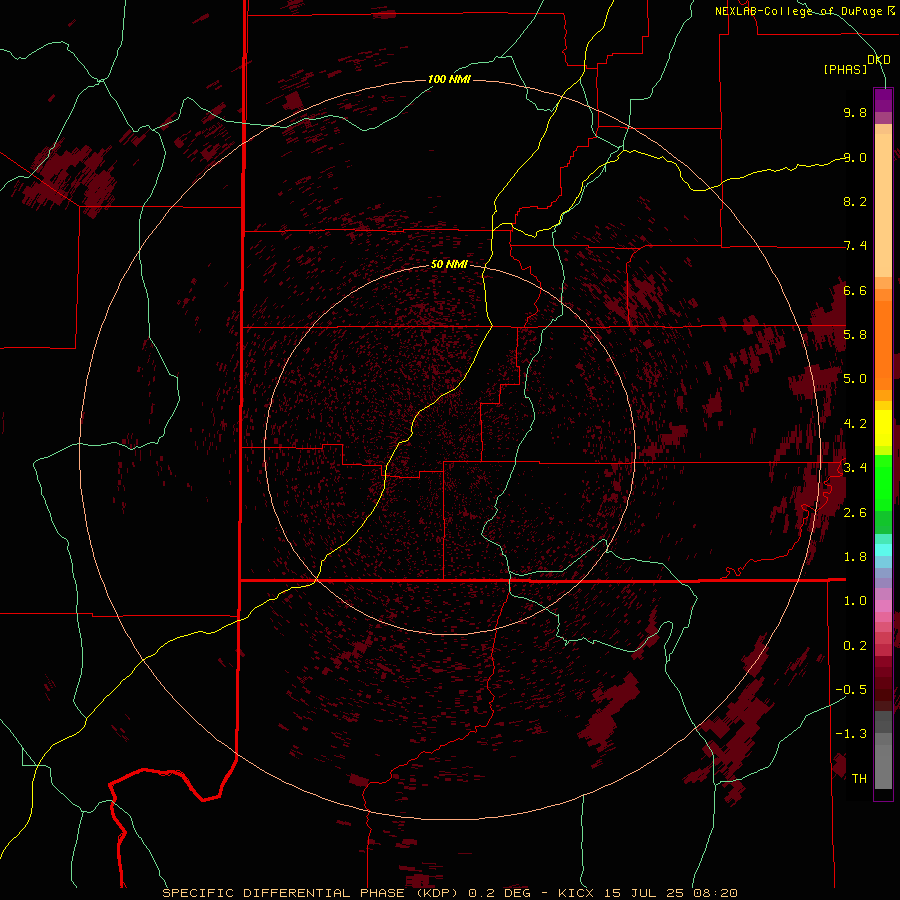Viewport: 900px width, 900px height.
Task: Click the 1.0 scale value
Action: [855, 601]
